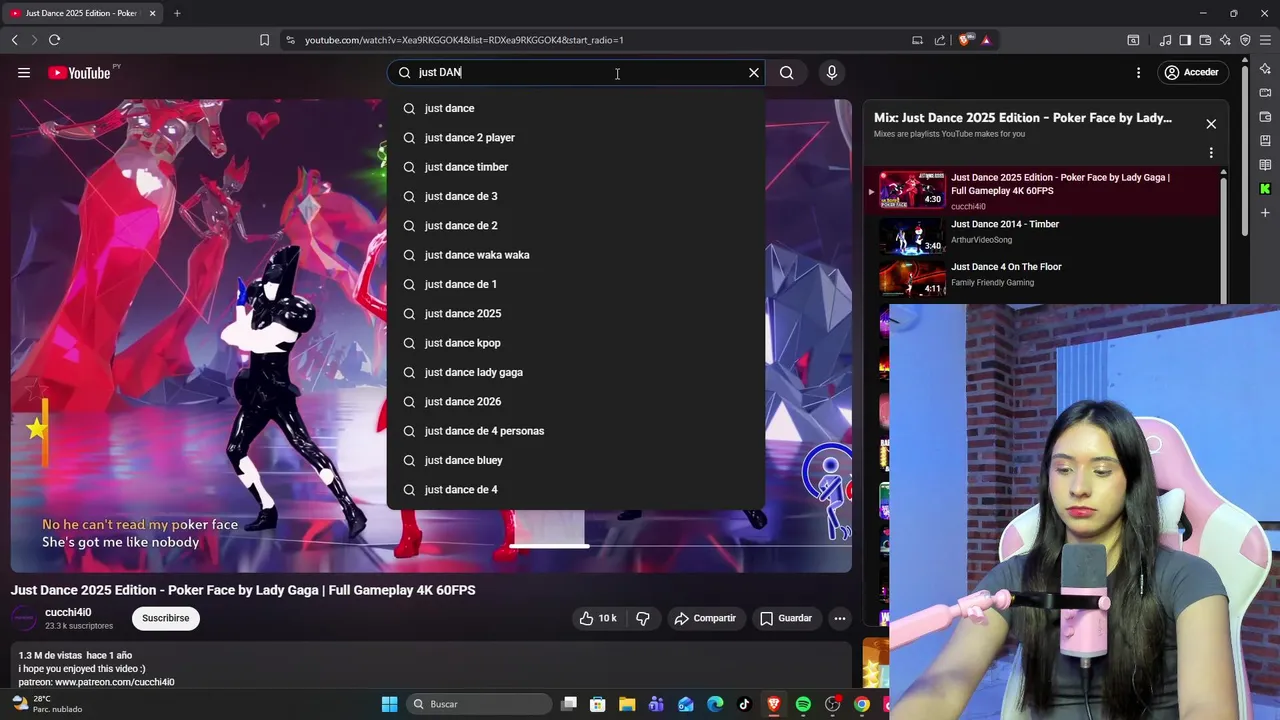Select the suggestion 'just dance kpop'
Viewport: 1280px width, 720px height.
pyautogui.click(x=575, y=343)
